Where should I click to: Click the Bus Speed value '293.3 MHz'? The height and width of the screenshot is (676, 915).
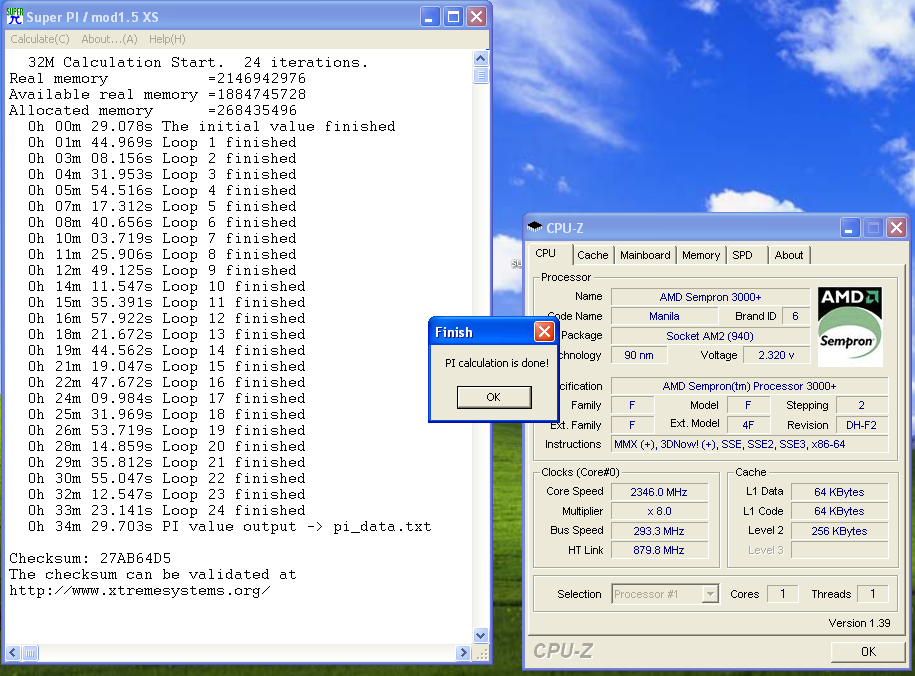point(659,531)
